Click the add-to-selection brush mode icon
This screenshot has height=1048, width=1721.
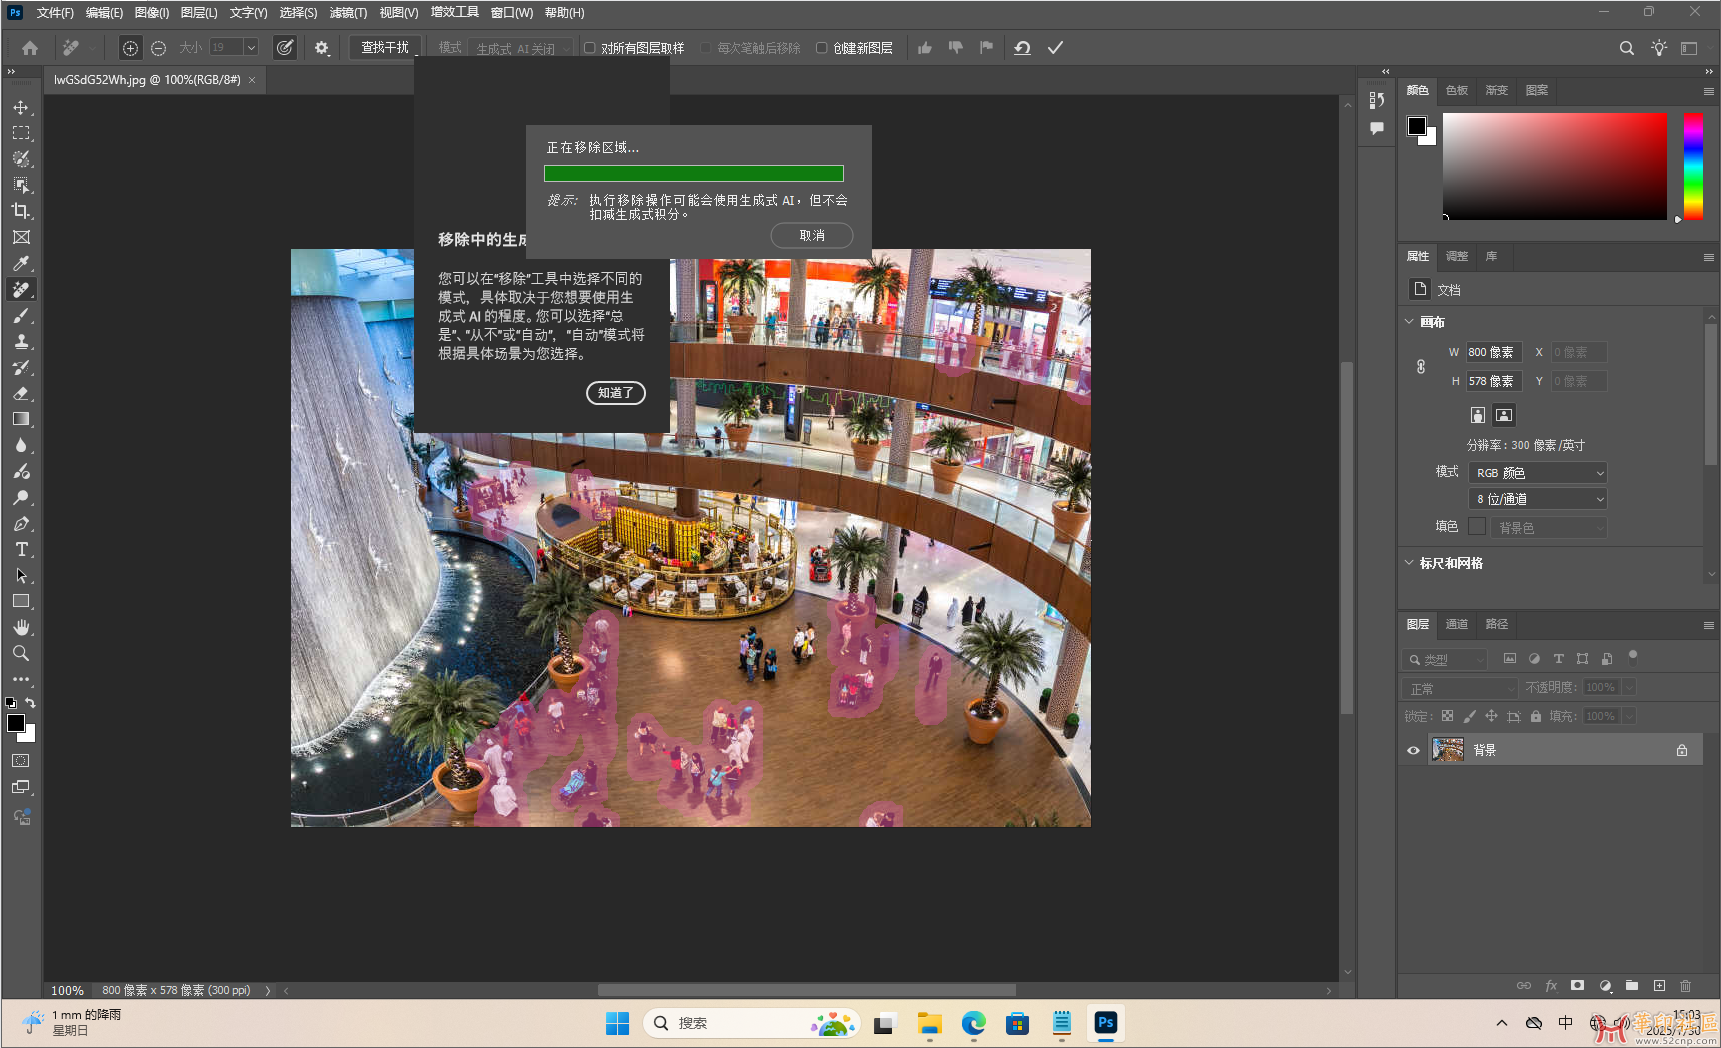130,47
